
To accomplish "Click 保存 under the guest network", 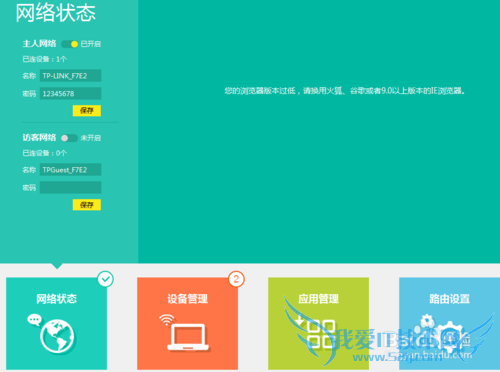I will (x=87, y=205).
